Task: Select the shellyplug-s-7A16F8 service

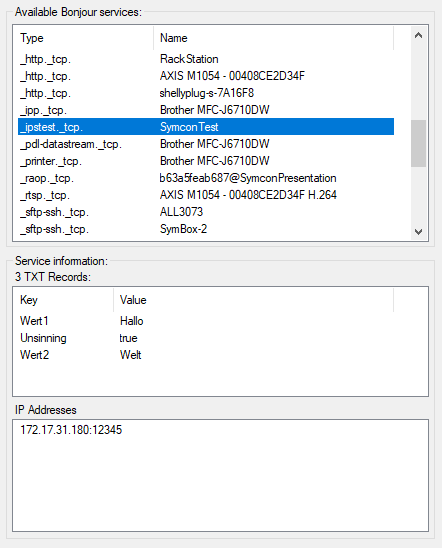Action: pyautogui.click(x=206, y=93)
